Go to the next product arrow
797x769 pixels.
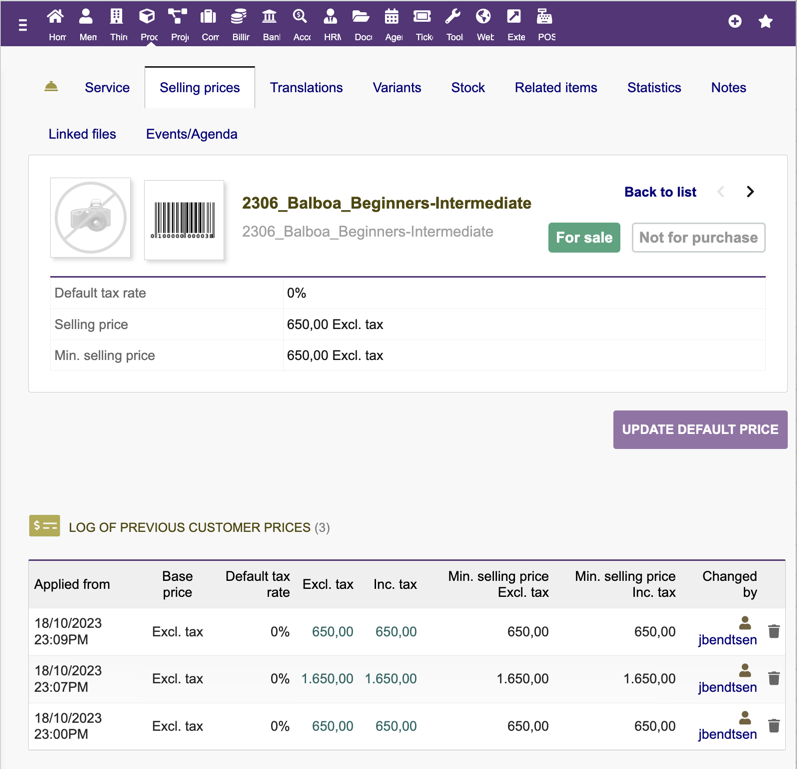(750, 192)
